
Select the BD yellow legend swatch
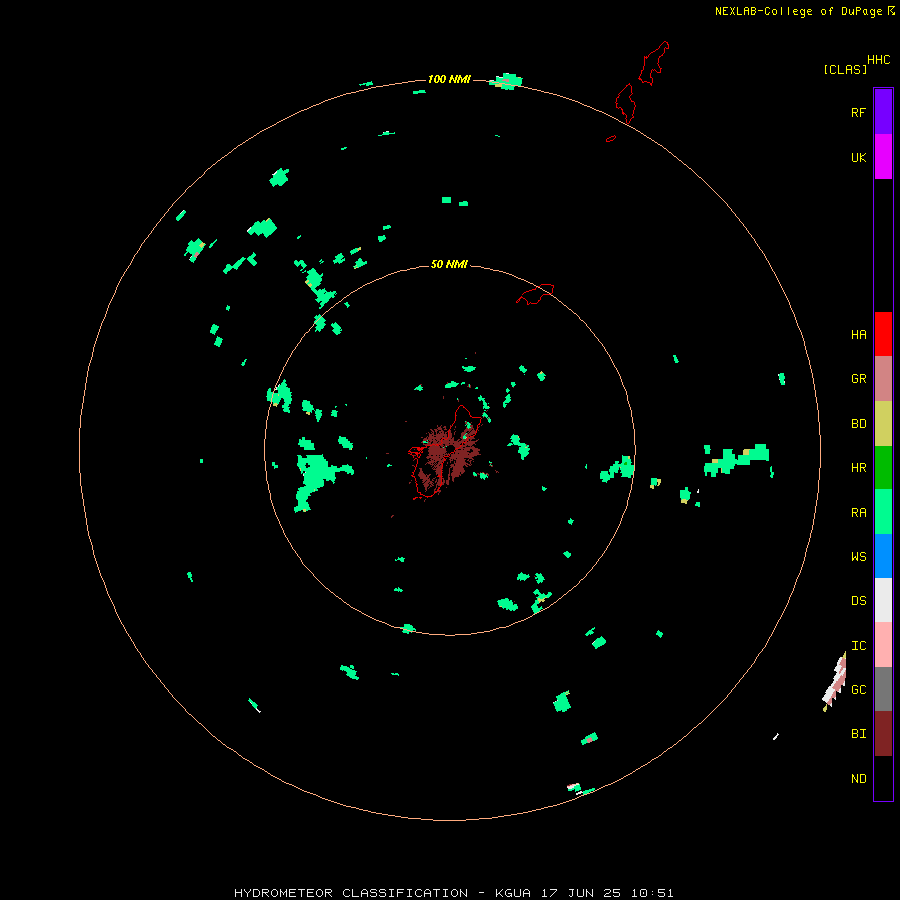(x=883, y=424)
